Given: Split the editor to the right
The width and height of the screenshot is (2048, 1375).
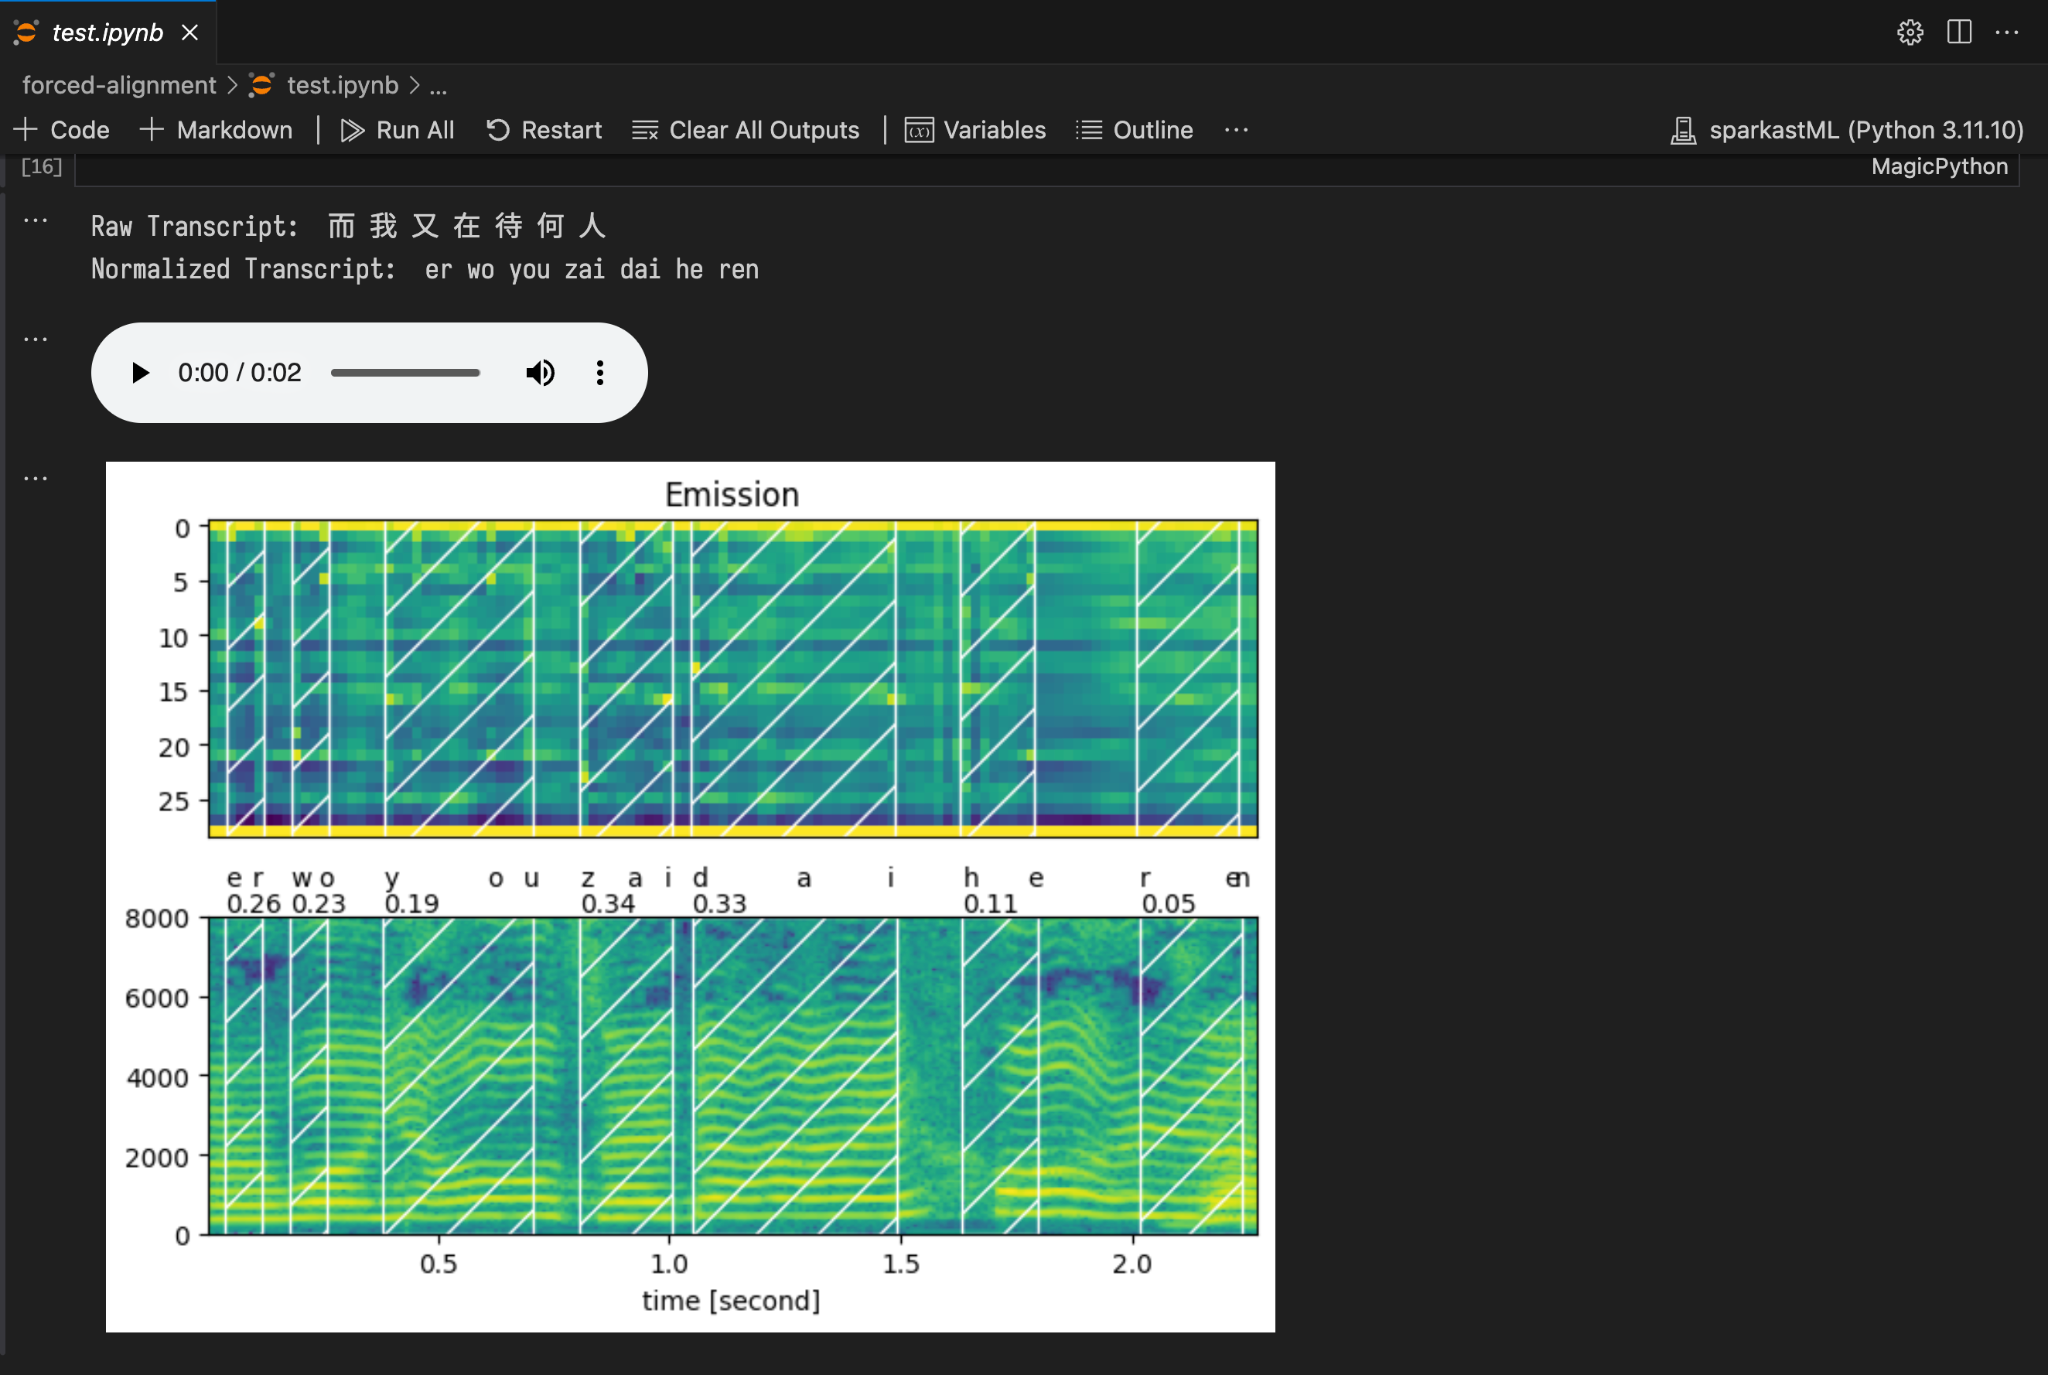Looking at the screenshot, I should 1959,32.
